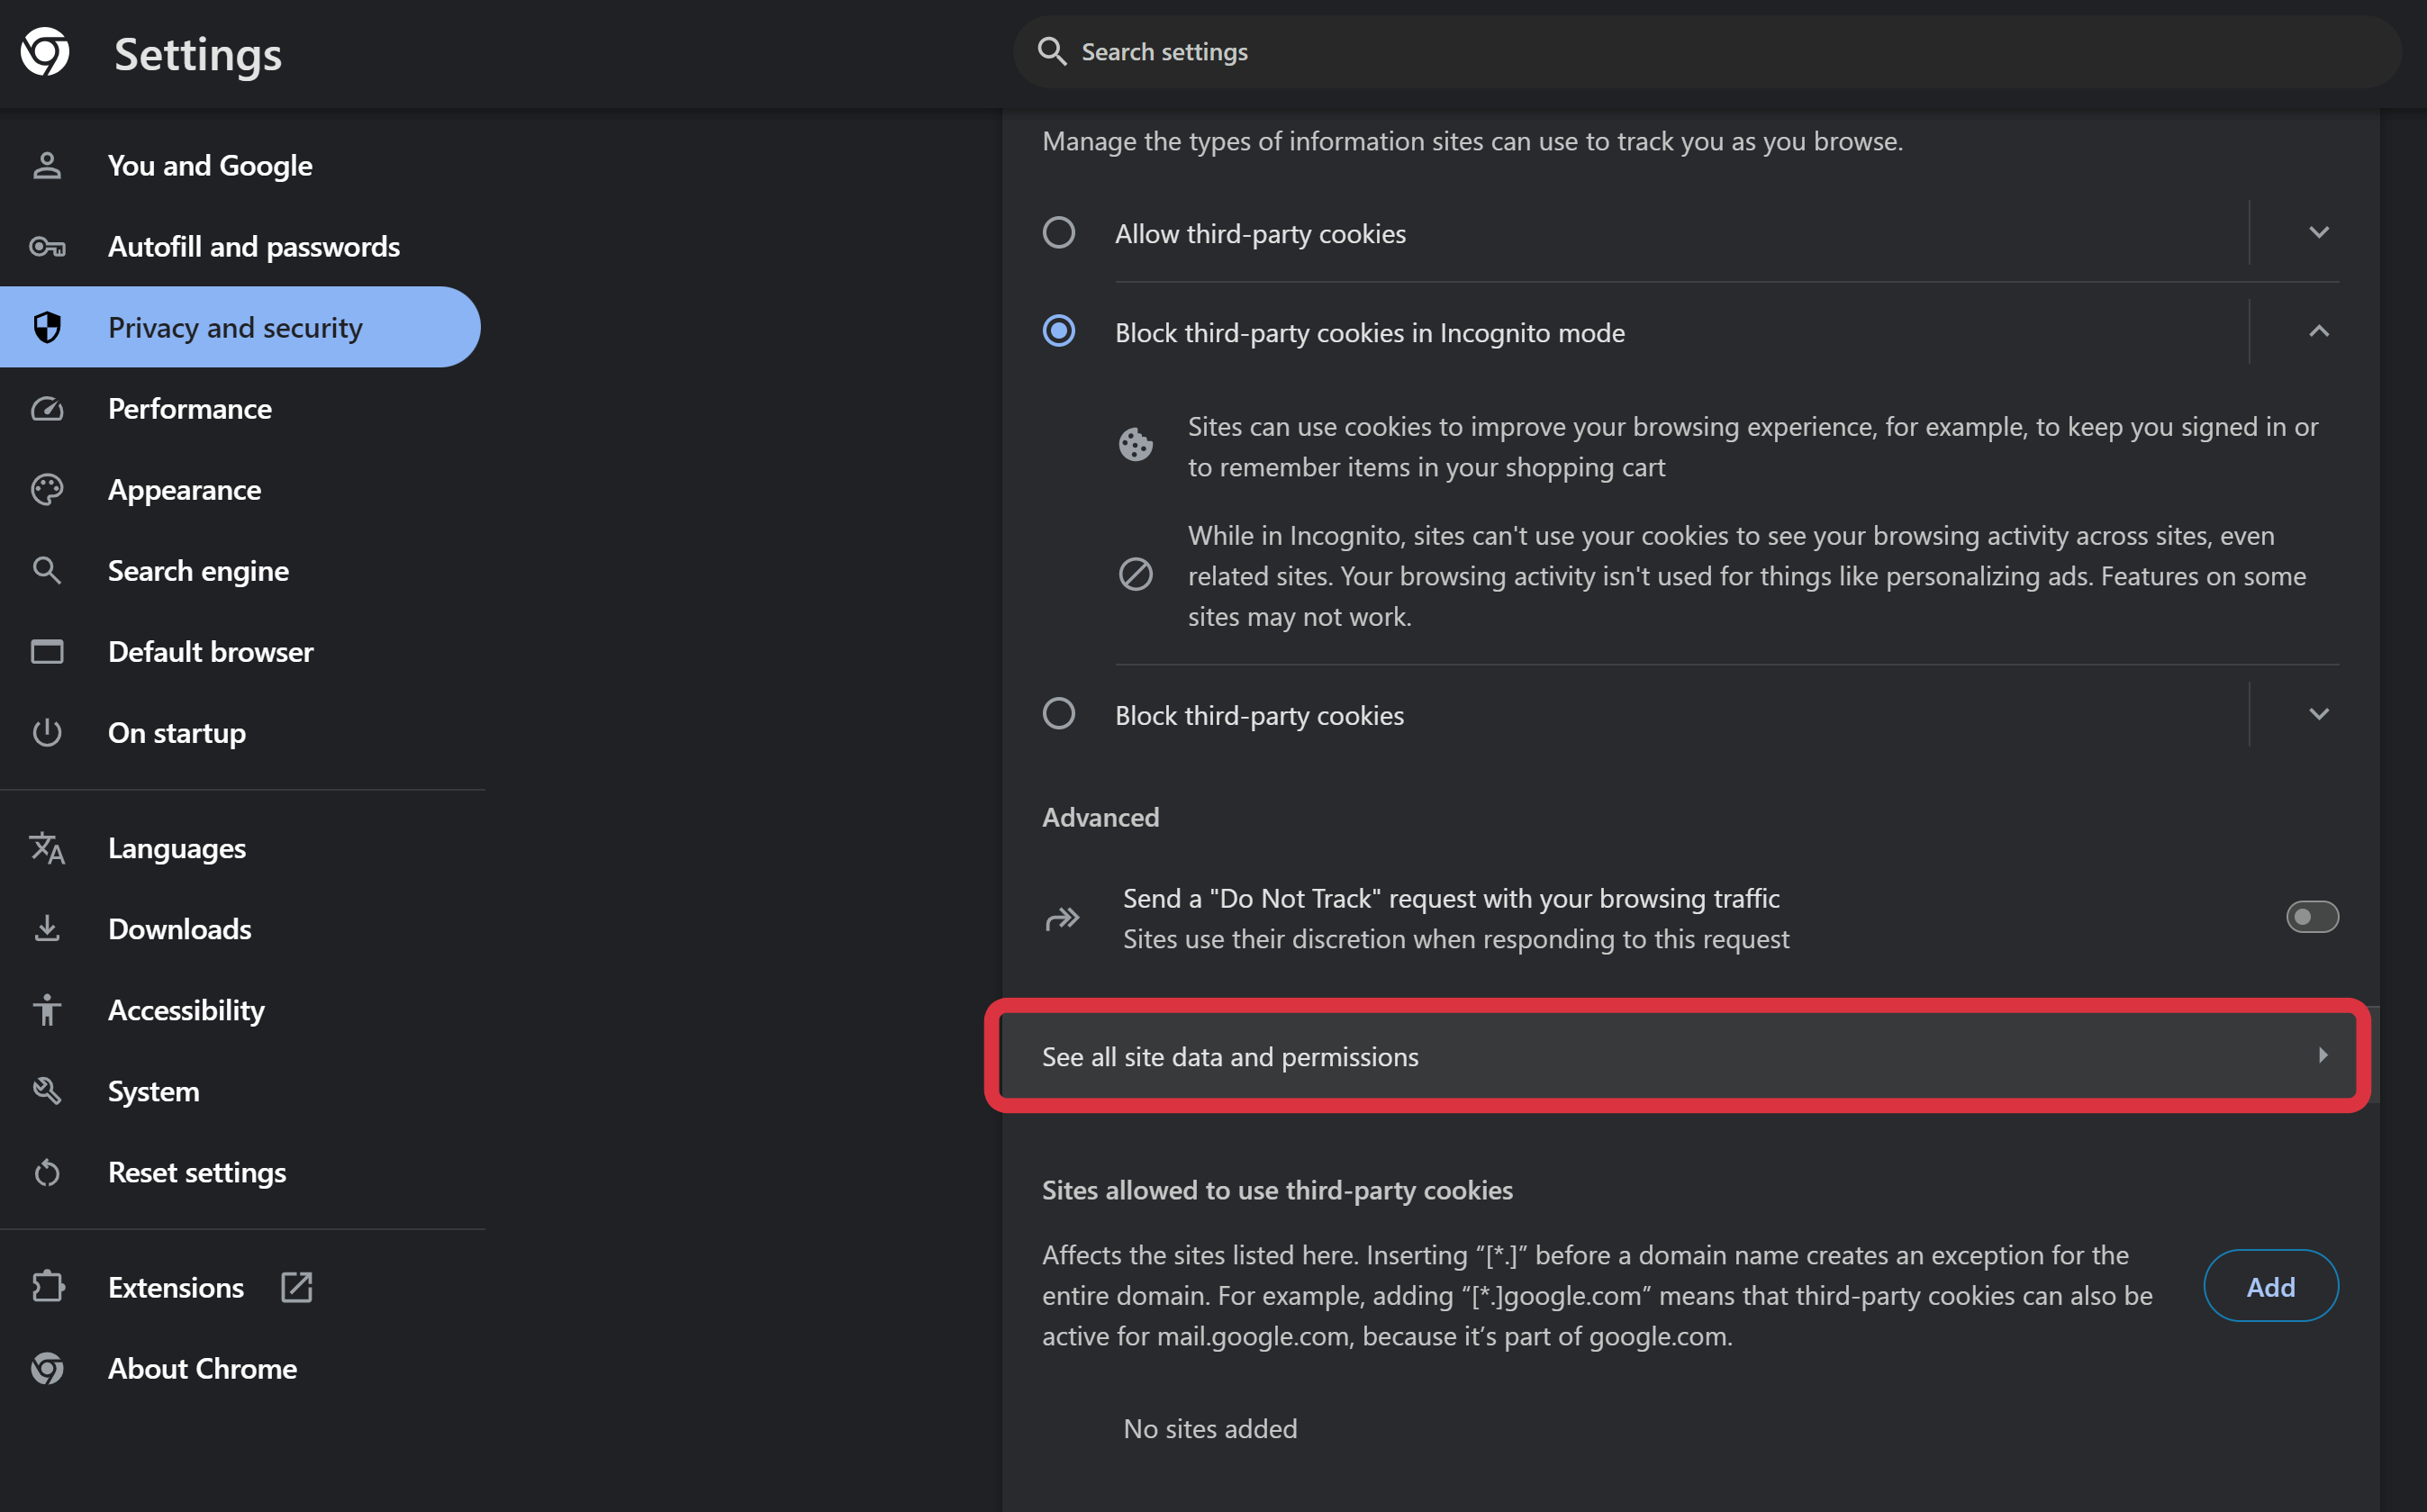Click the Chrome logo in Settings header
Viewport: 2427px width, 1512px height.
45,52
